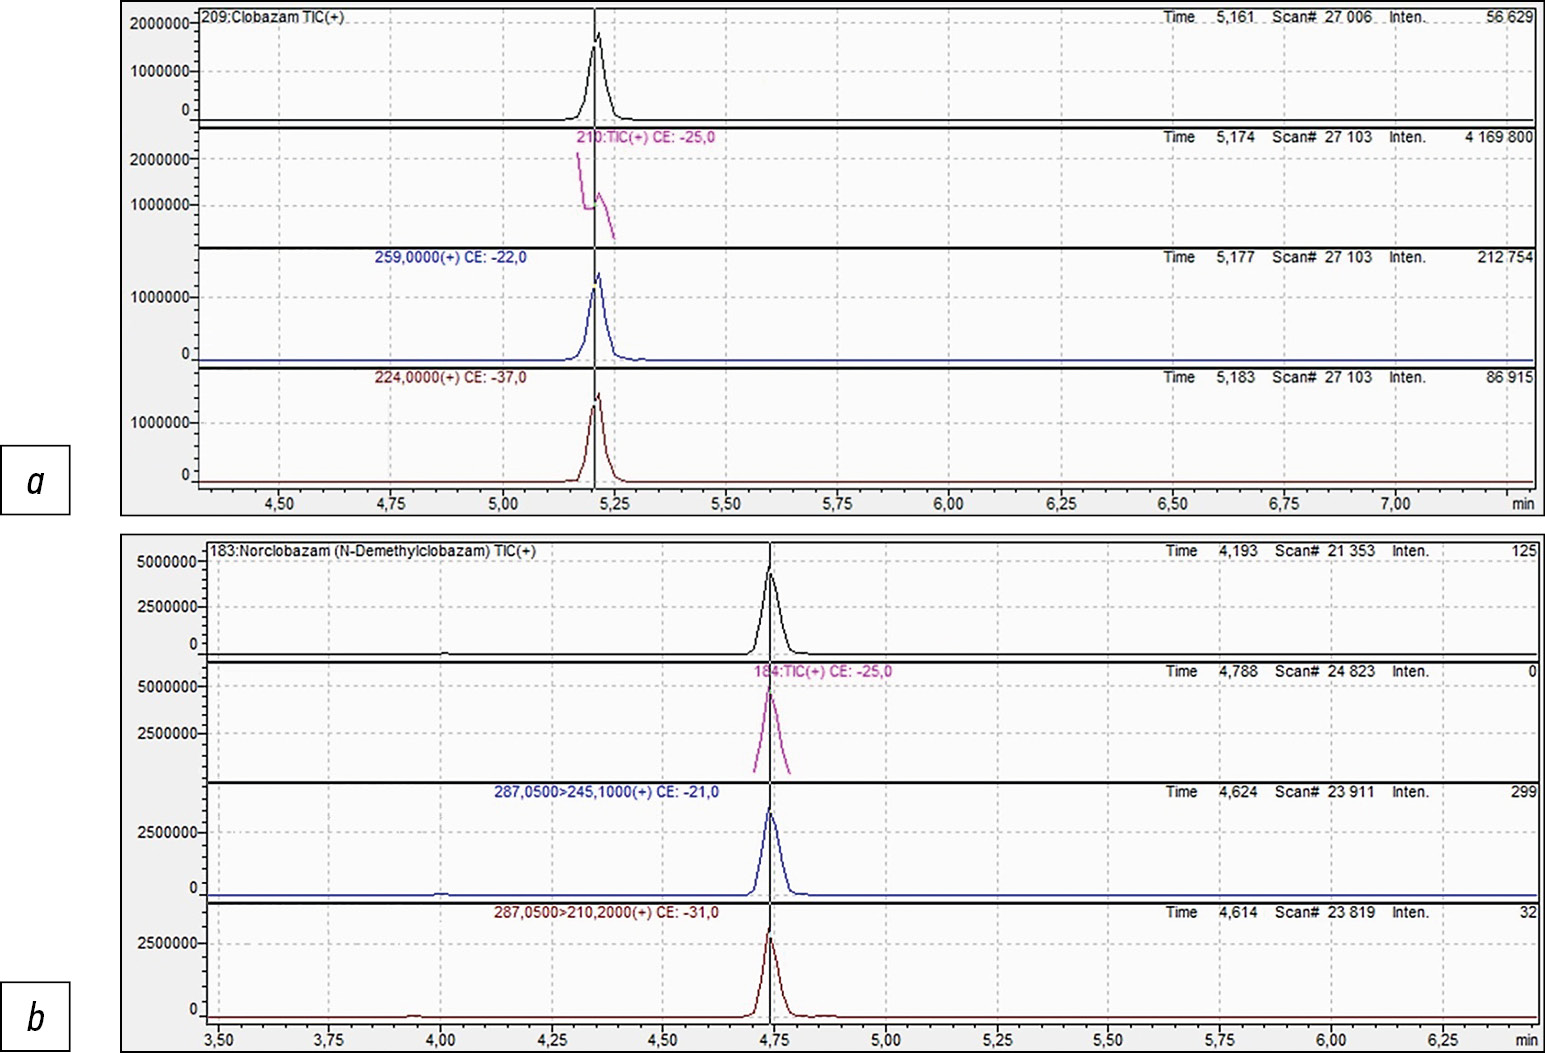The image size is (1545, 1053).
Task: Select the panel label box 'a'
Action: [x=35, y=481]
